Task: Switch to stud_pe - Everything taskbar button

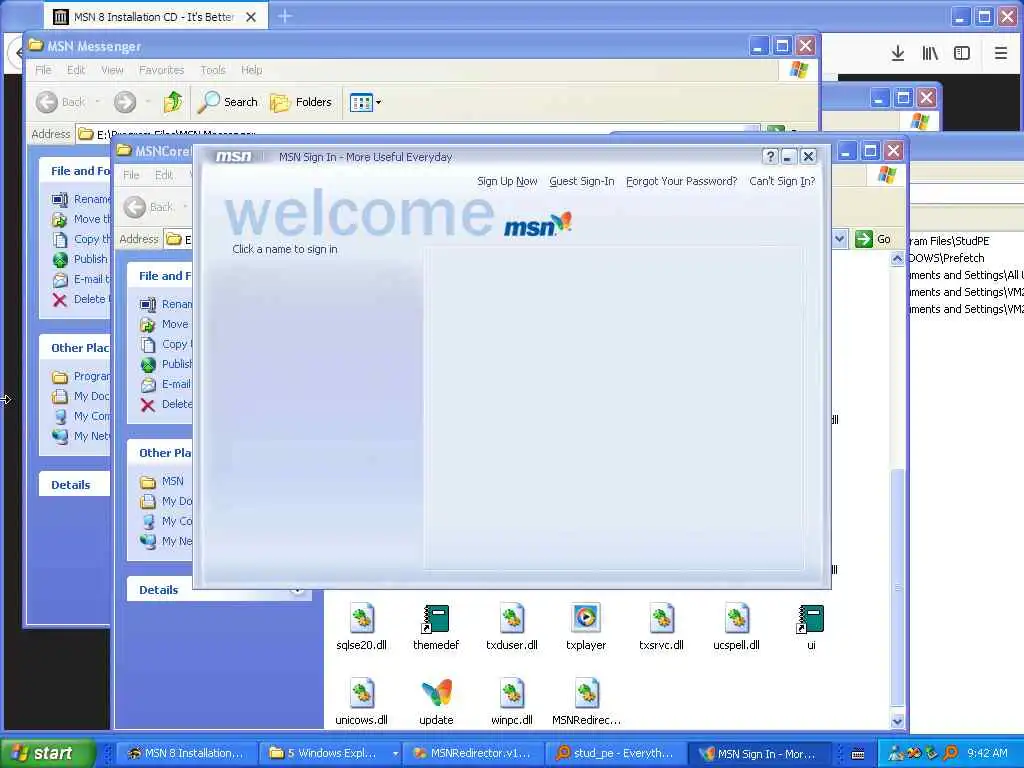Action: pyautogui.click(x=615, y=754)
